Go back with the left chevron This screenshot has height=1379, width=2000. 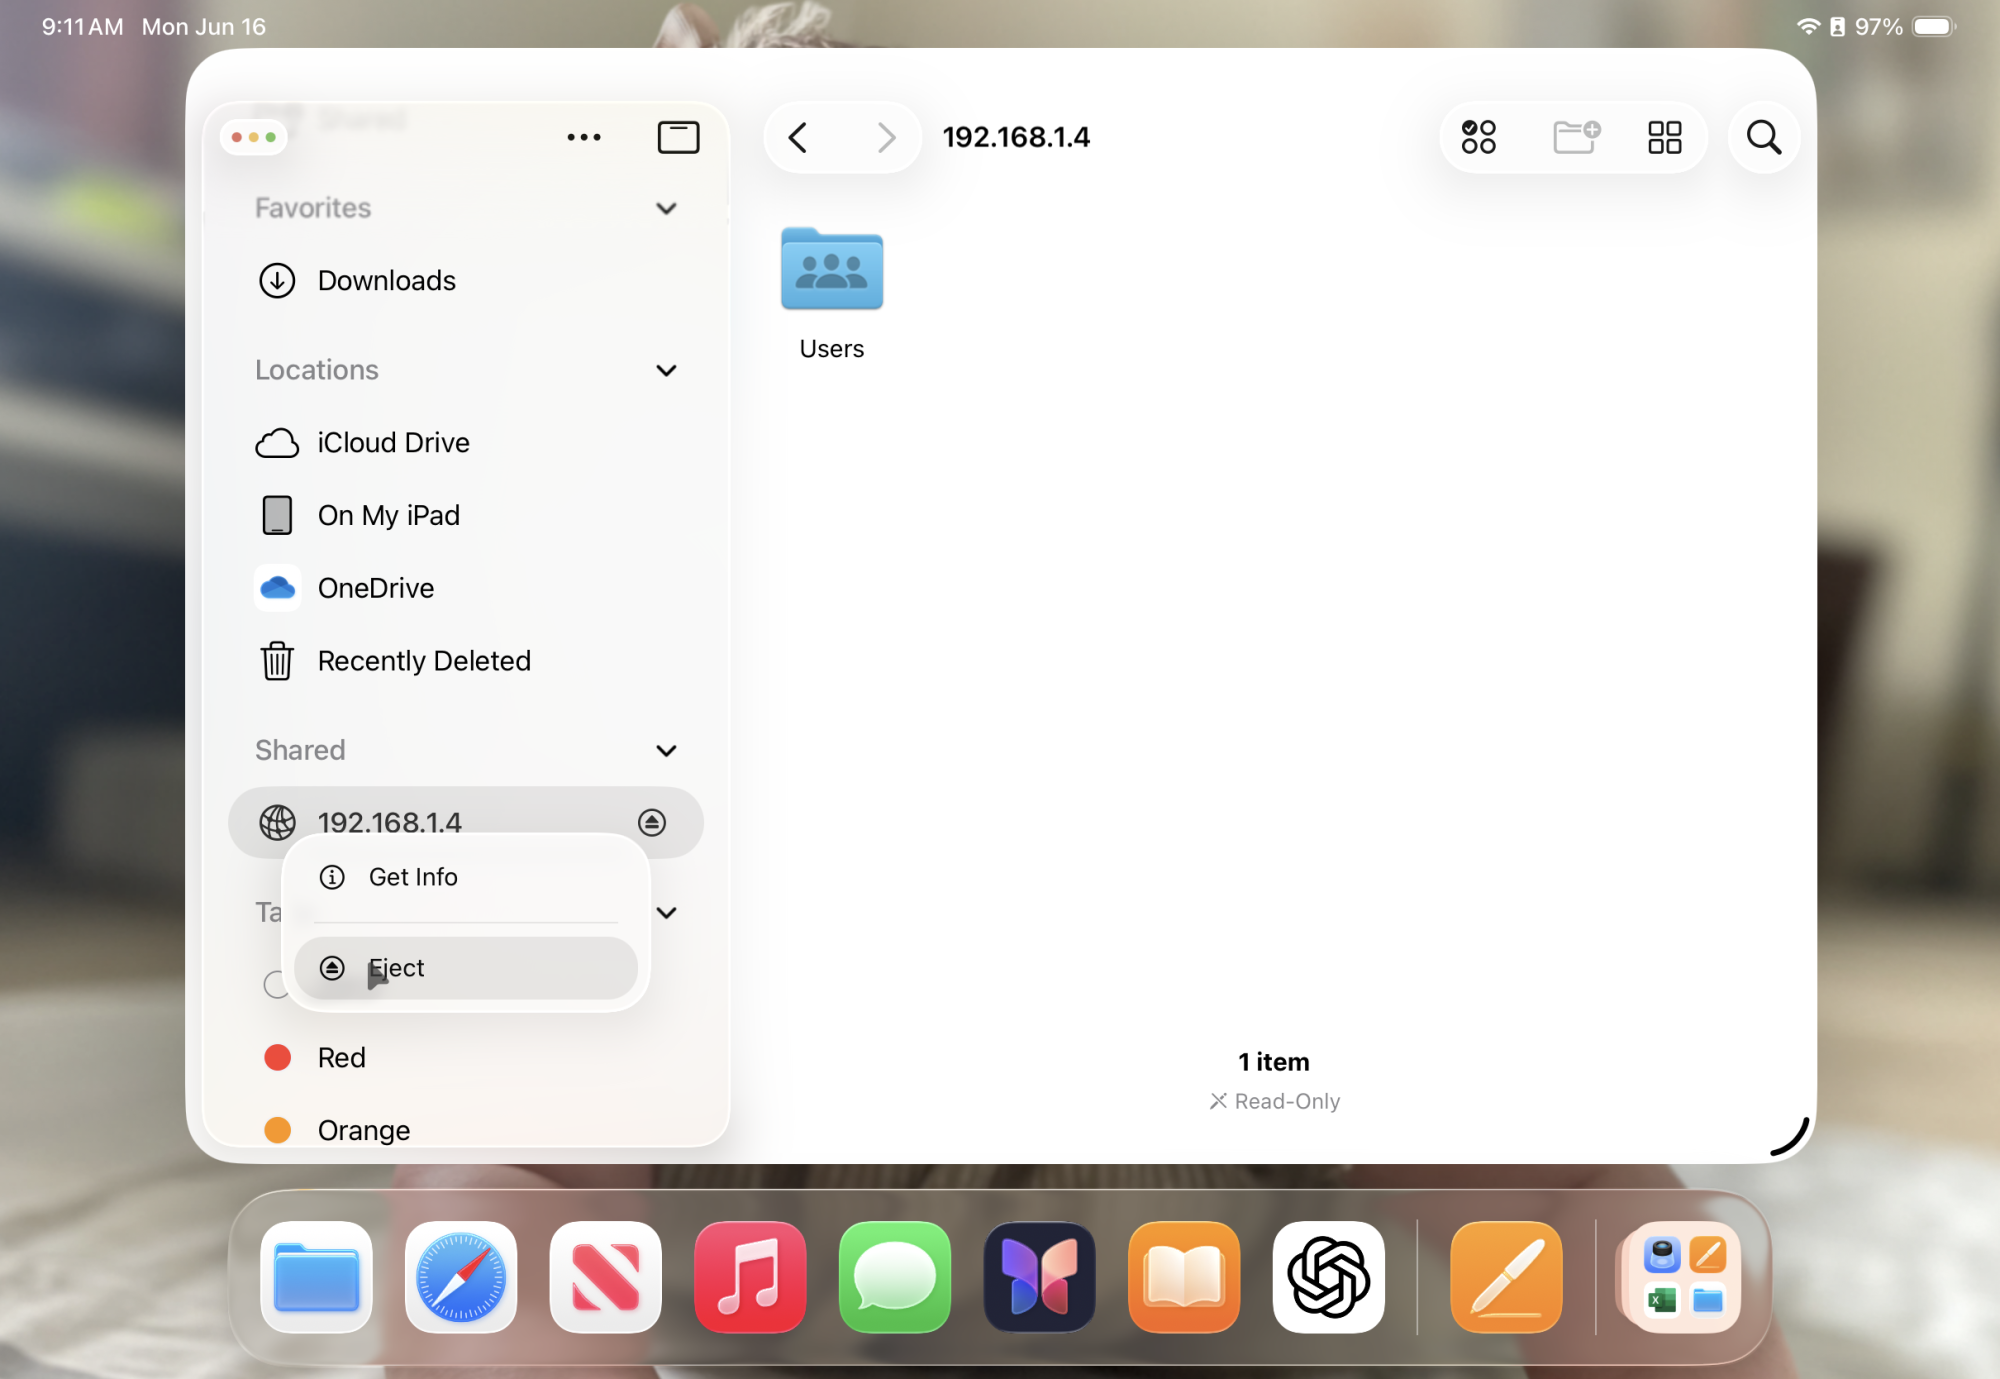[x=798, y=137]
